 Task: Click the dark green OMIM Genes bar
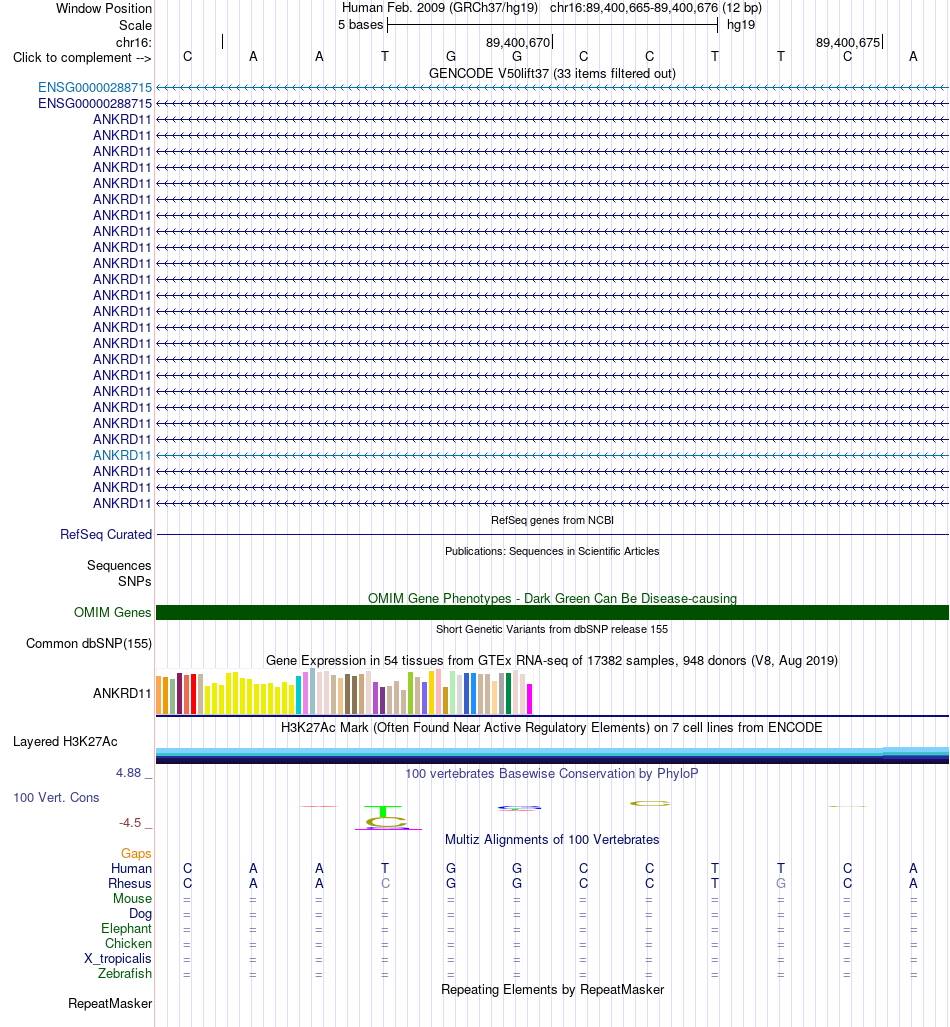[552, 612]
